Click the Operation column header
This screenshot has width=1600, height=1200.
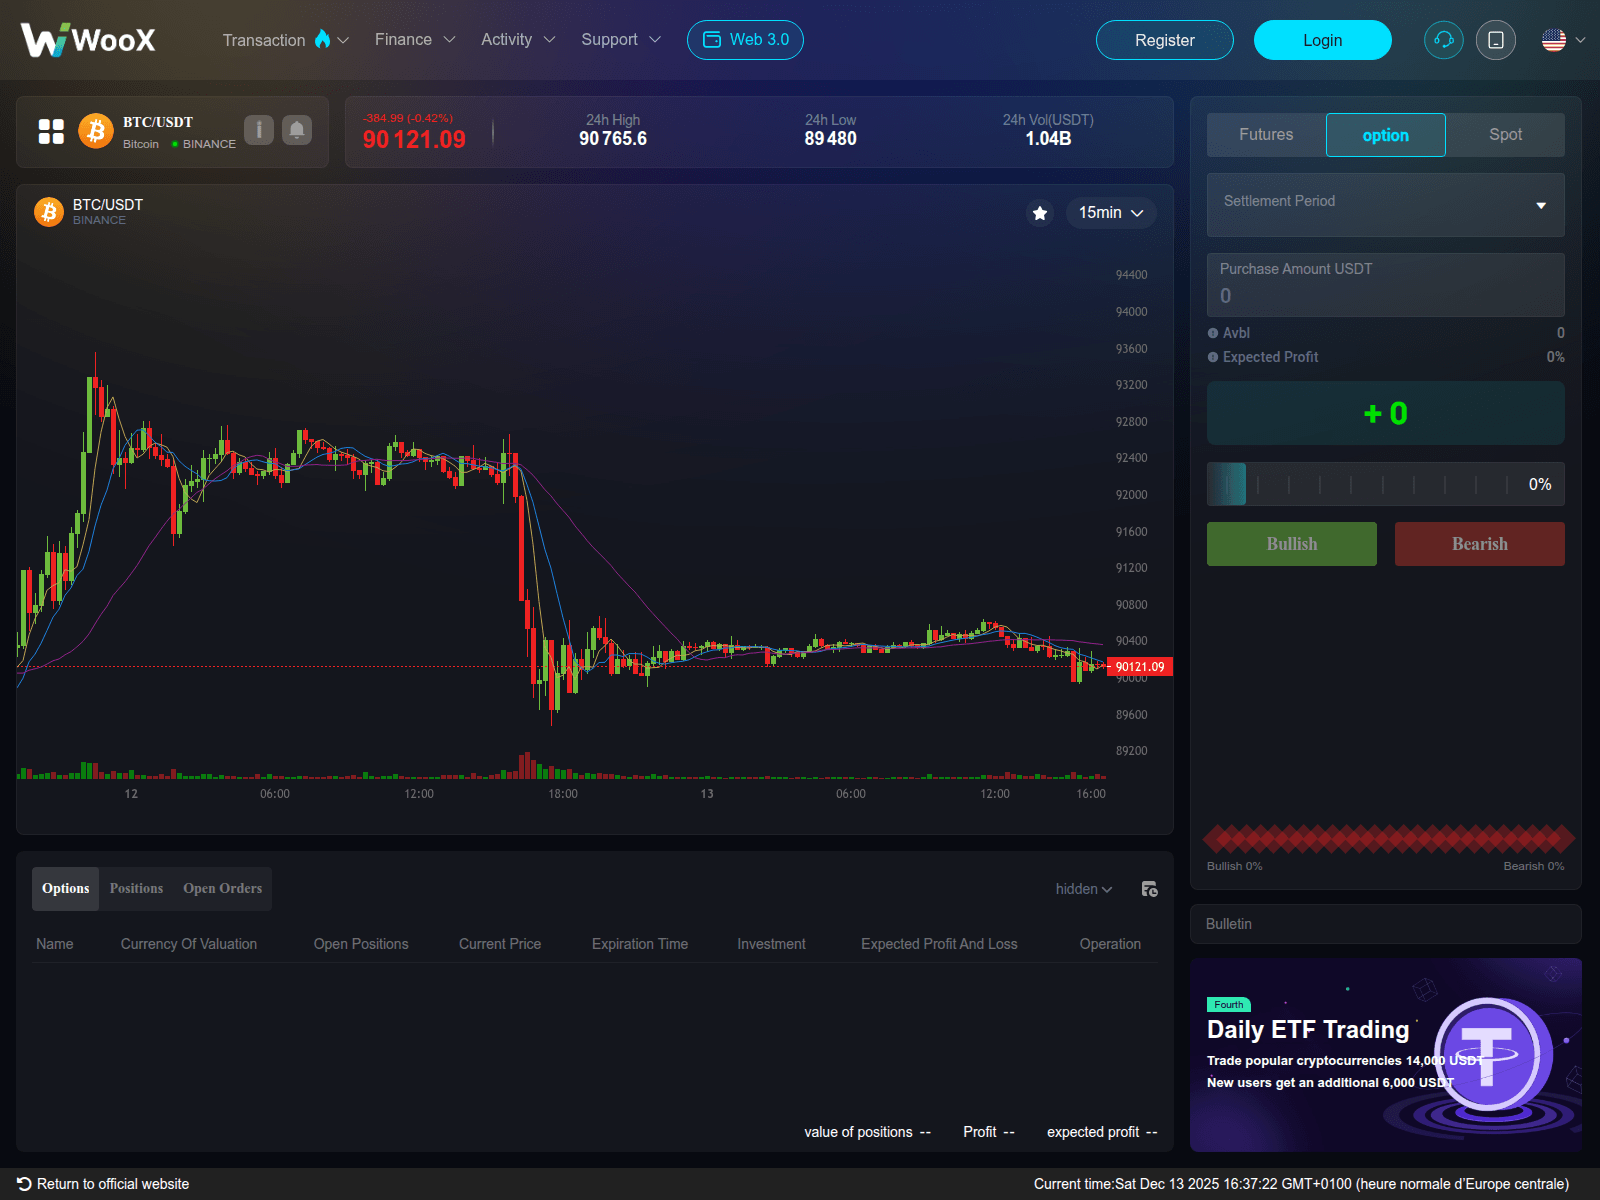pos(1110,944)
